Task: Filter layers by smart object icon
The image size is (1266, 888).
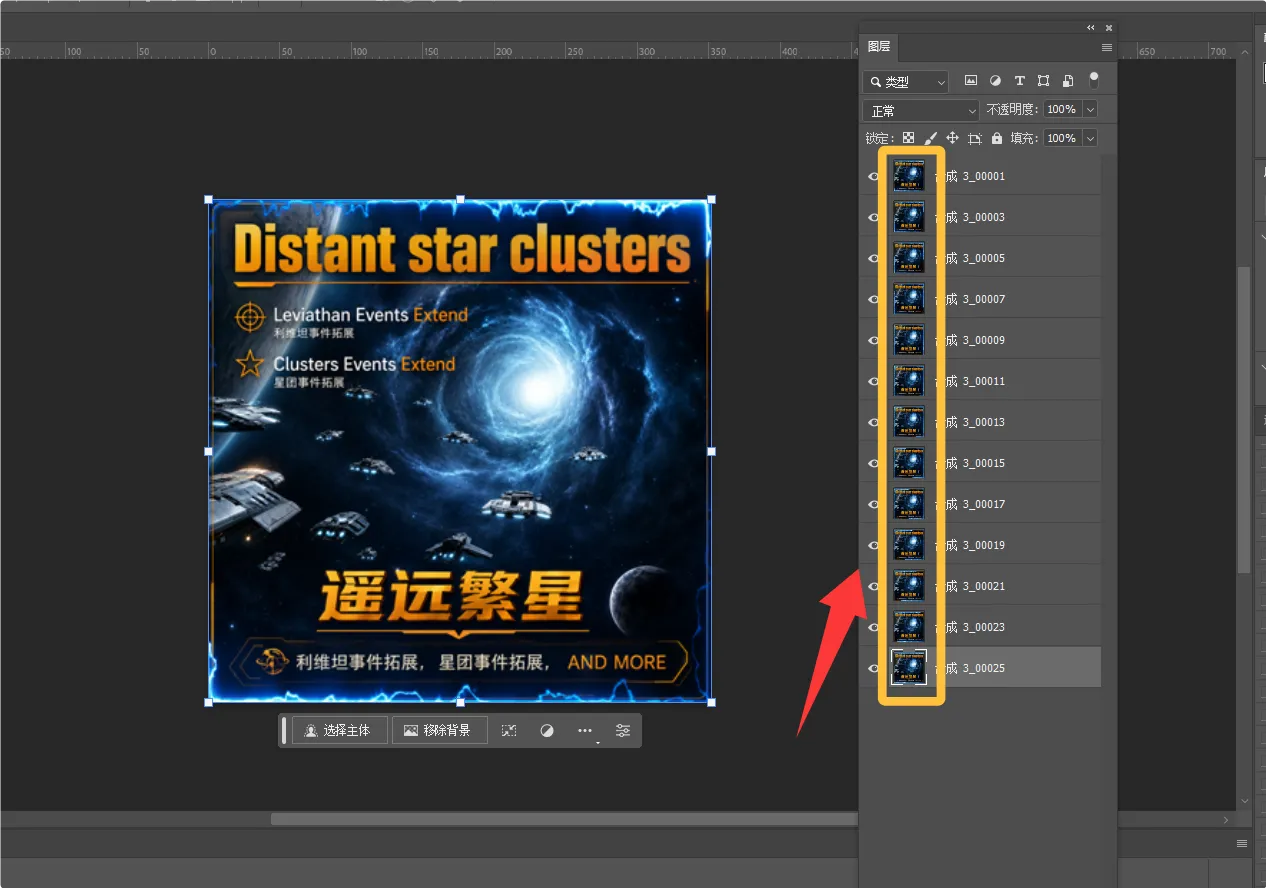Action: [1068, 81]
